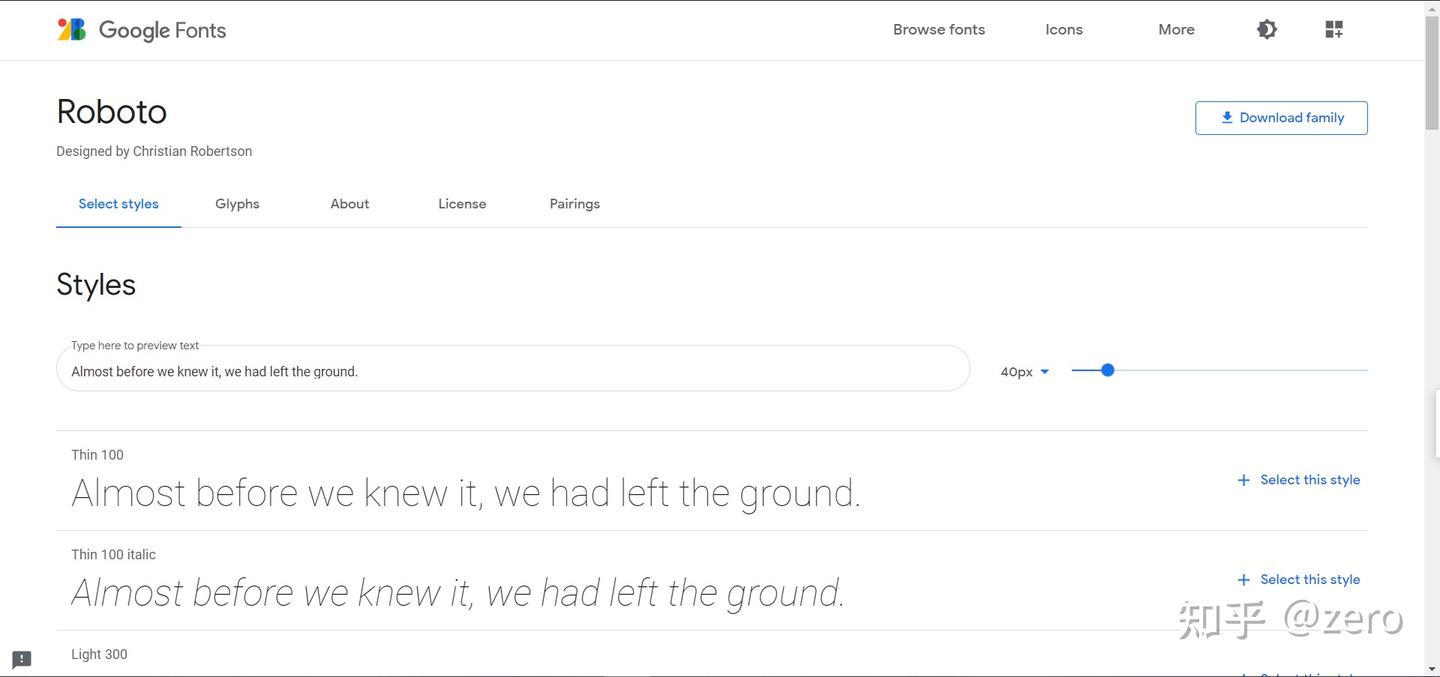Click plus icon beside Thin 100 italic
This screenshot has width=1440, height=677.
click(x=1244, y=580)
